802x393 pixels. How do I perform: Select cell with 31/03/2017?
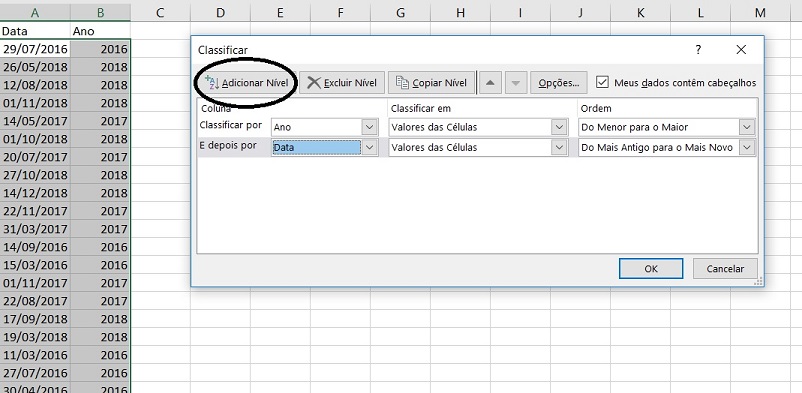[x=35, y=229]
